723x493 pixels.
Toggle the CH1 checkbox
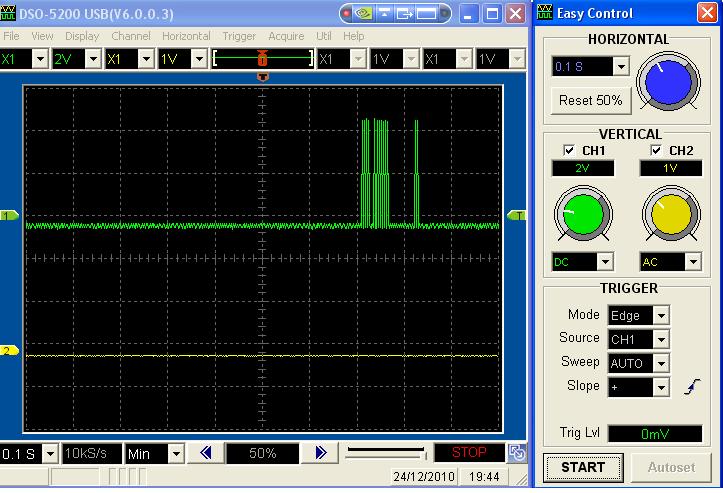[570, 151]
